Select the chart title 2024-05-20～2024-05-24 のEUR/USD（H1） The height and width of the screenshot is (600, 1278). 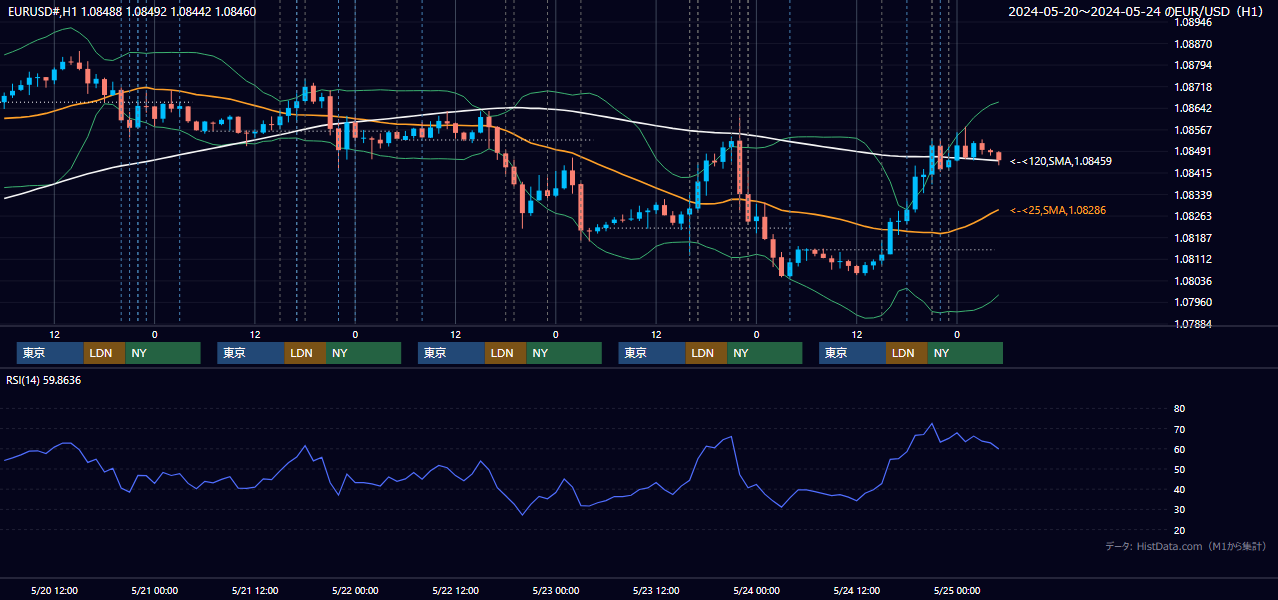1135,12
